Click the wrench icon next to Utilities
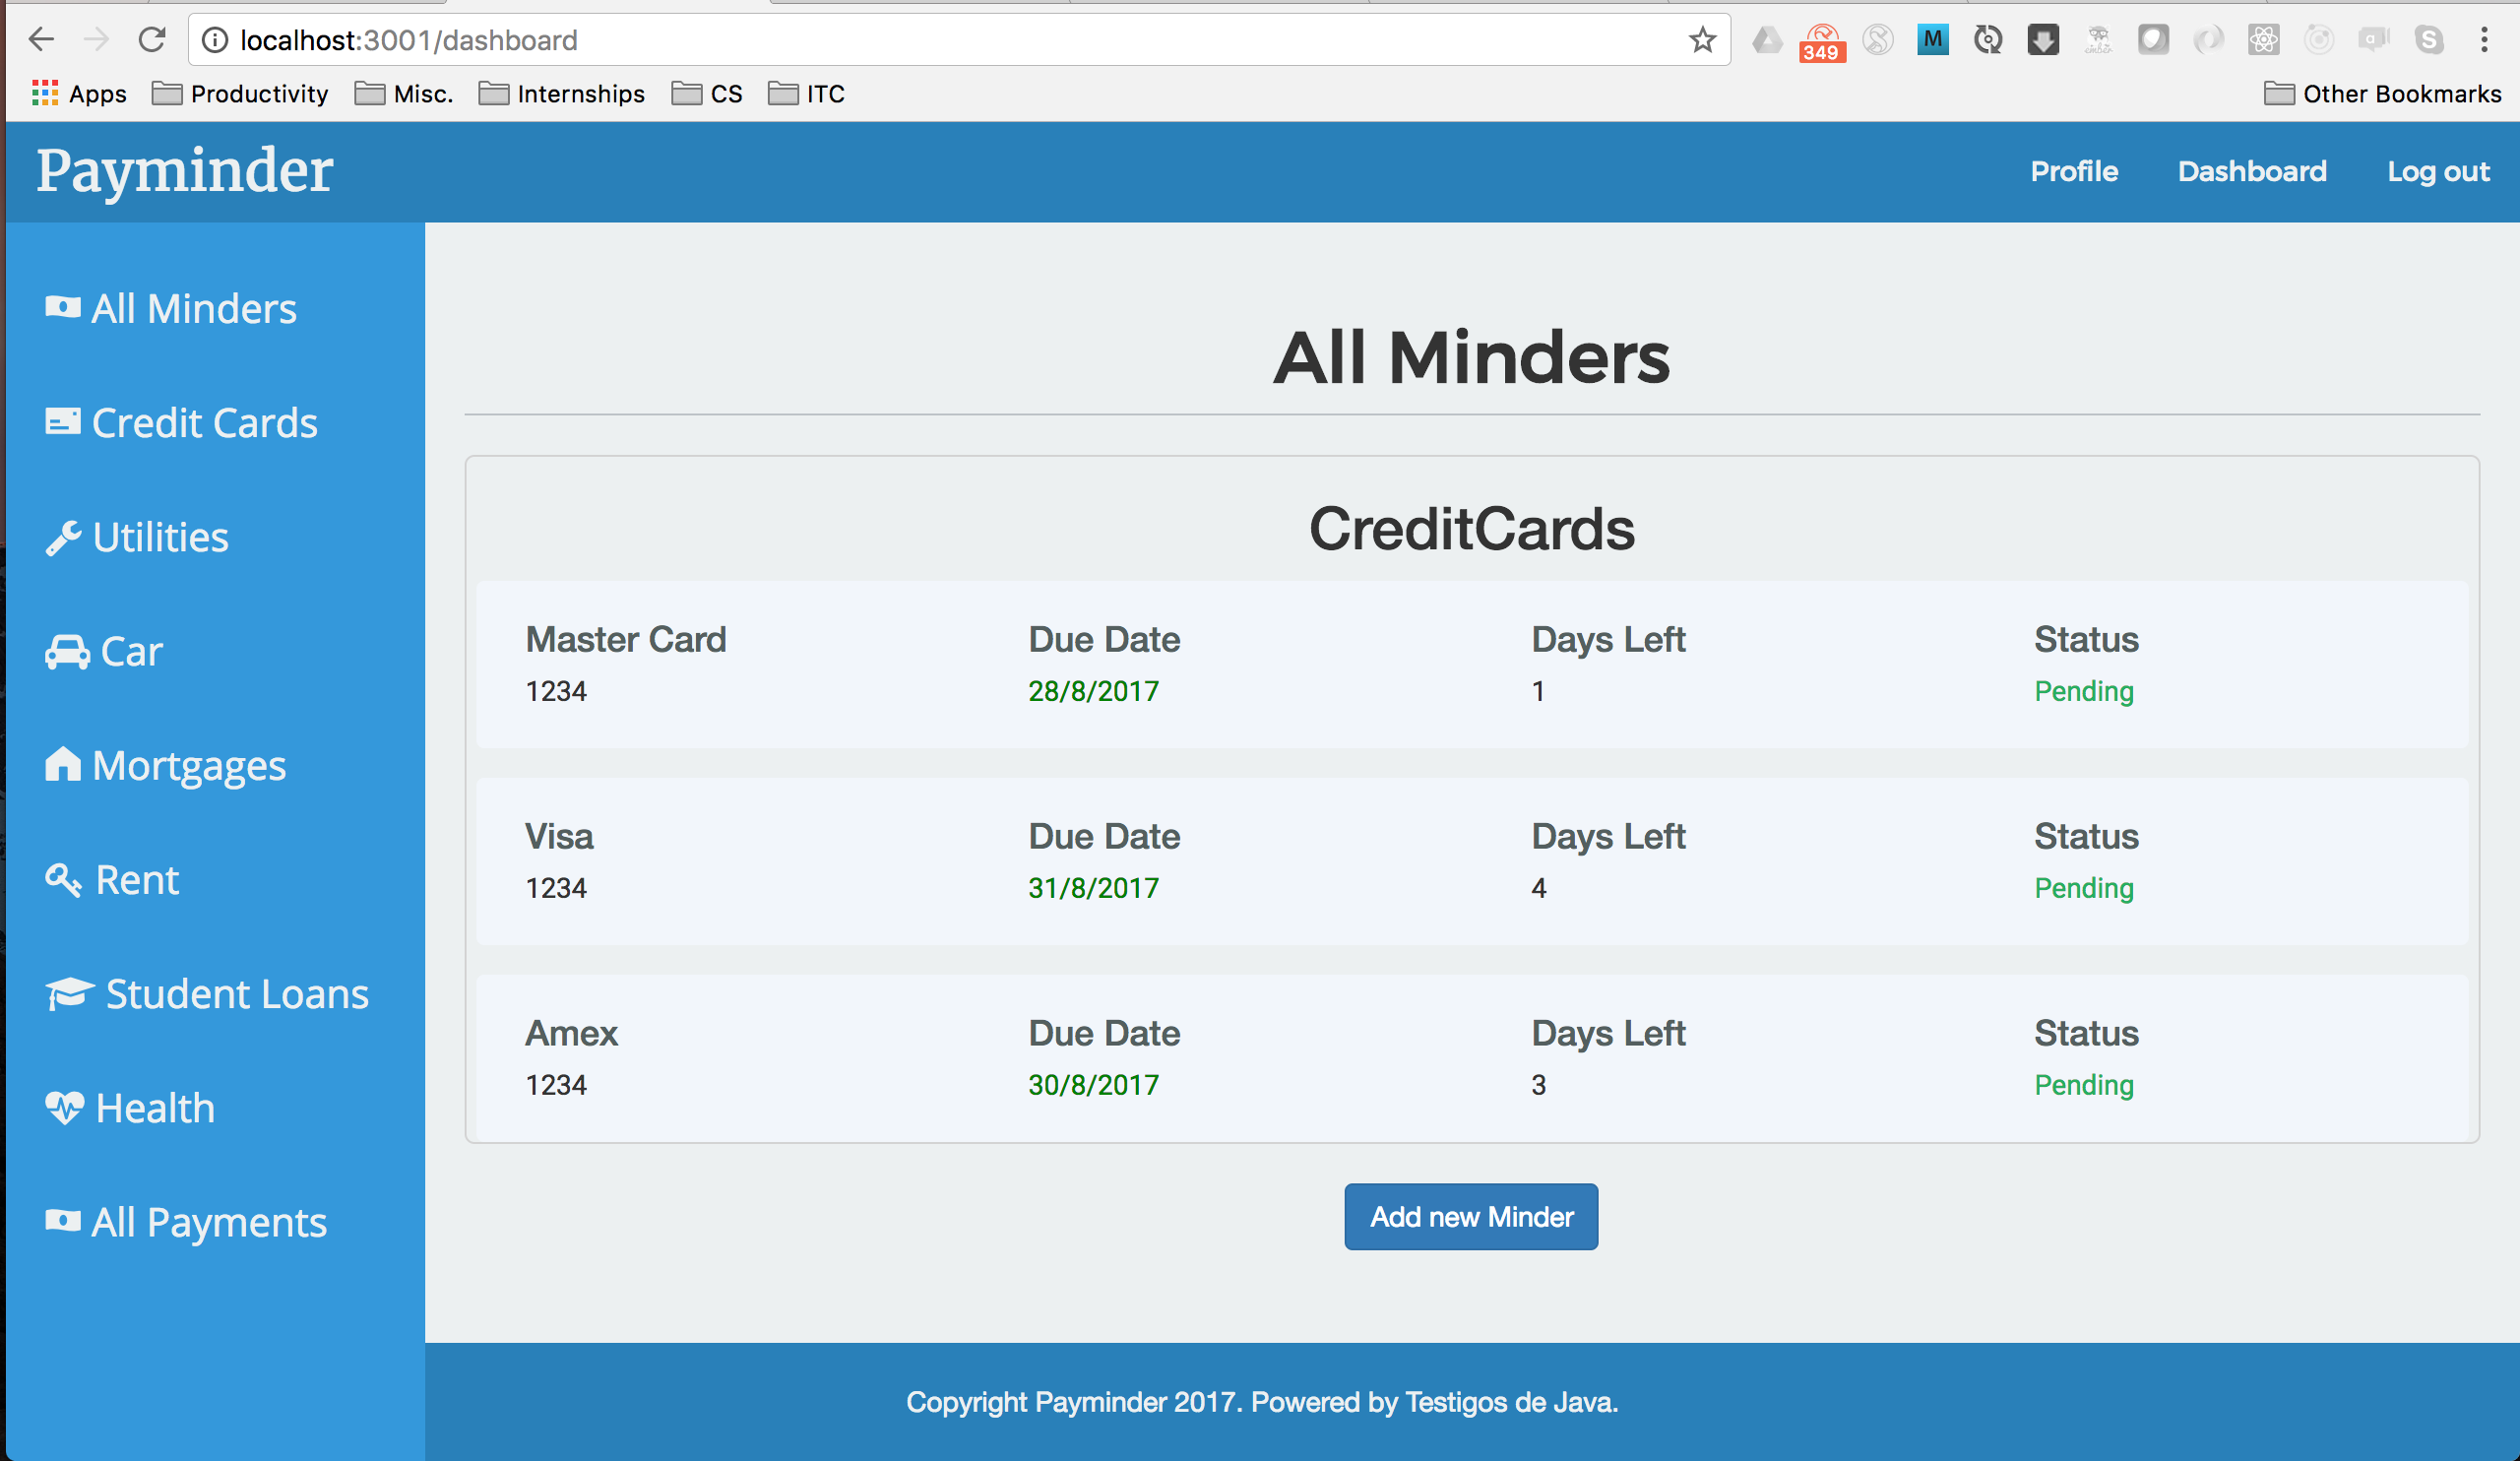Viewport: 2520px width, 1461px height. [62, 537]
